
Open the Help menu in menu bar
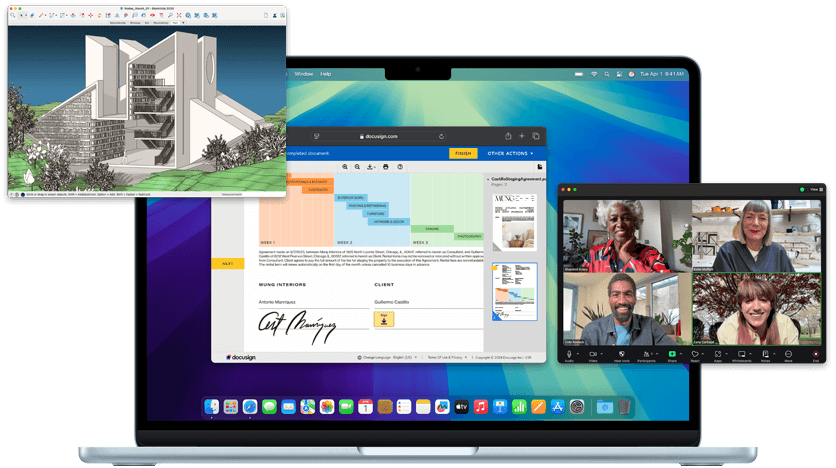tap(326, 74)
